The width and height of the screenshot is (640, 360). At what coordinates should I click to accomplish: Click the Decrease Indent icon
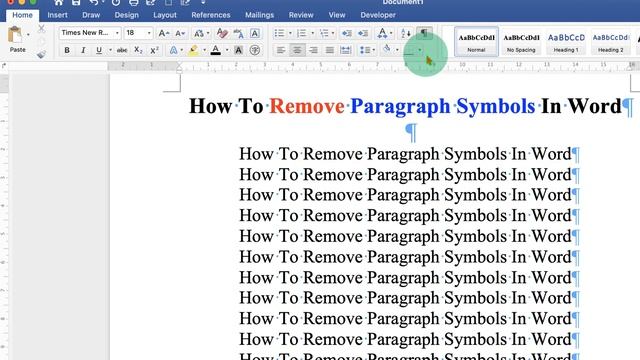coord(347,33)
